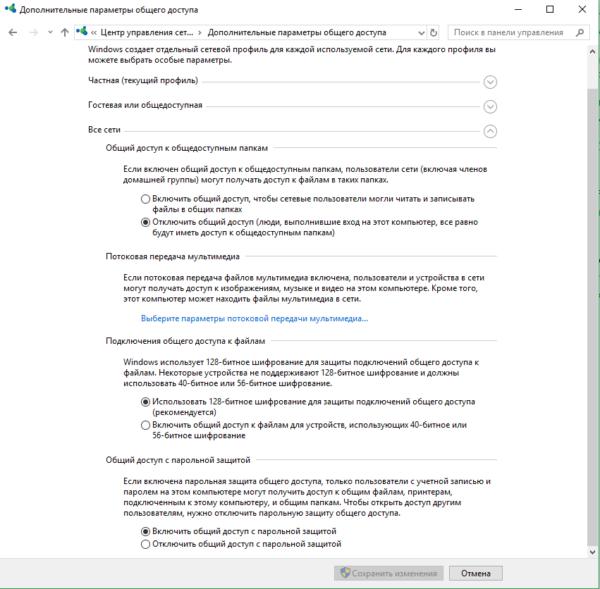Click scrollbar up arrow
600x589 pixels.
click(x=593, y=51)
